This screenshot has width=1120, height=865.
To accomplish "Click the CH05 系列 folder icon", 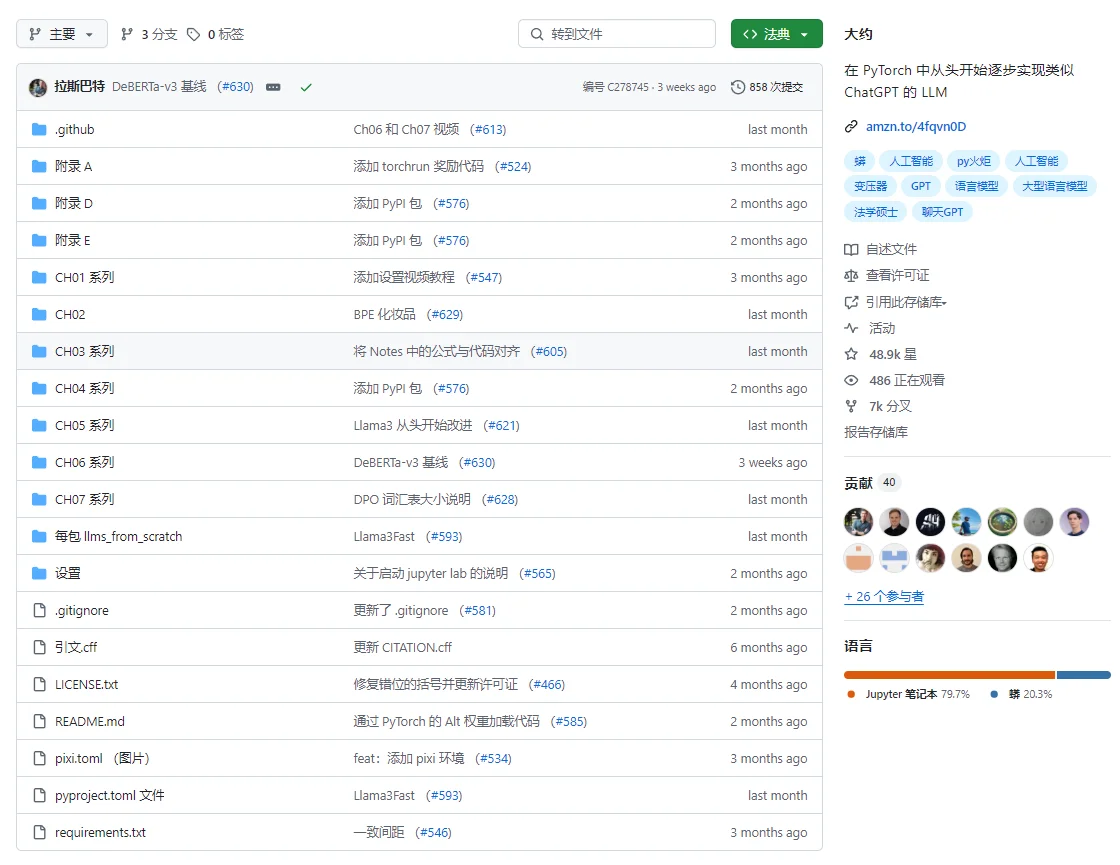I will point(39,426).
